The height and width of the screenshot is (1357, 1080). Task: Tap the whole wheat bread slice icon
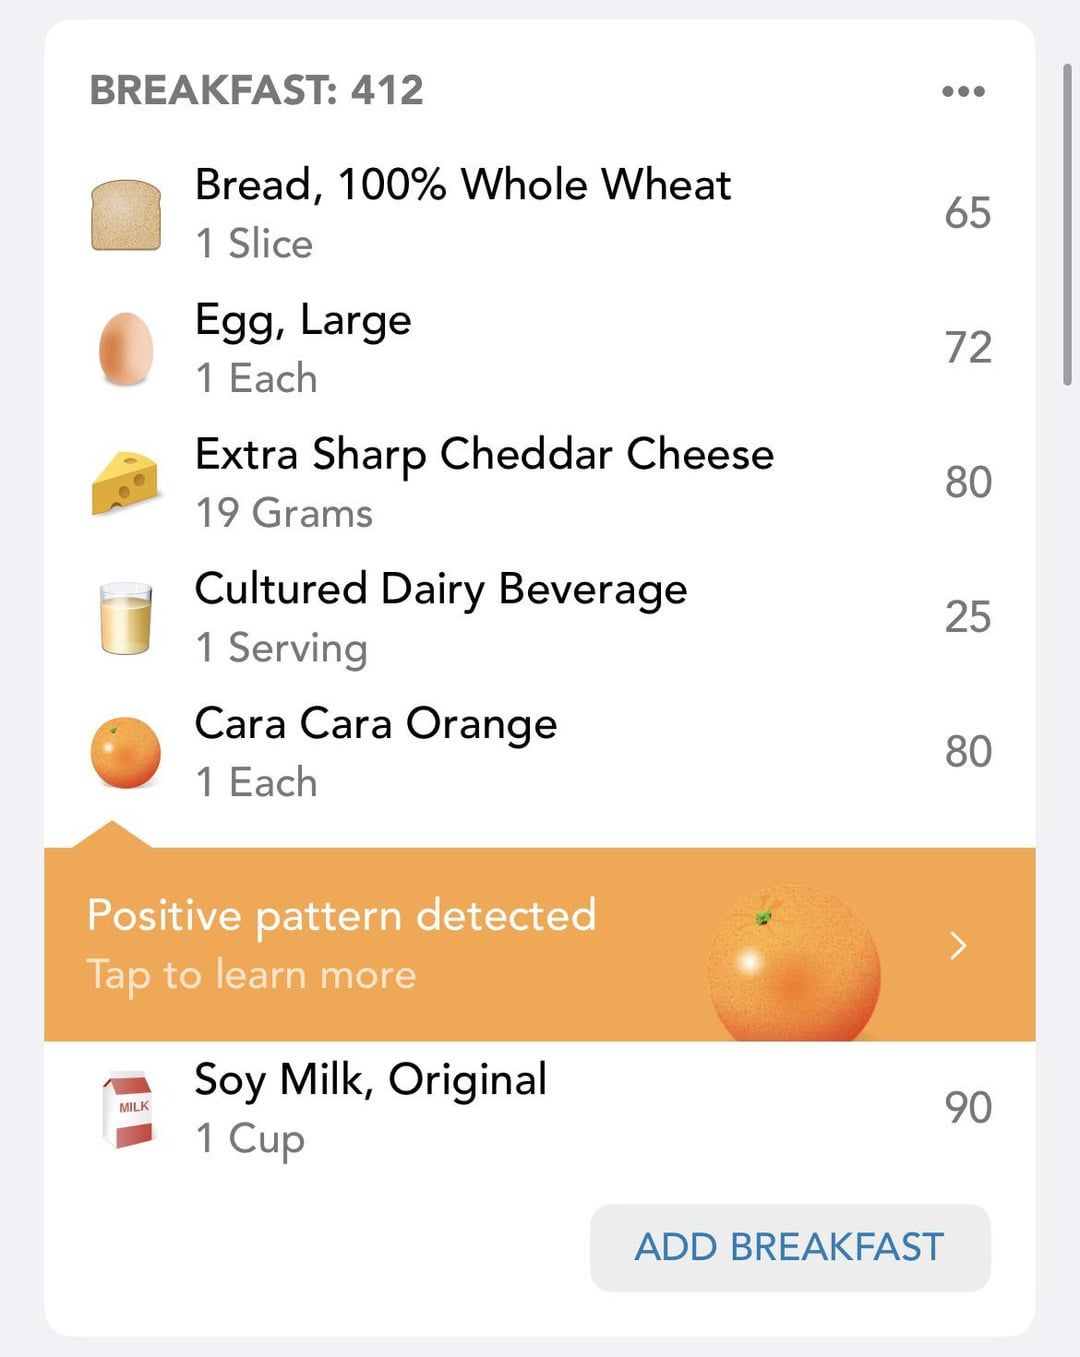[126, 215]
